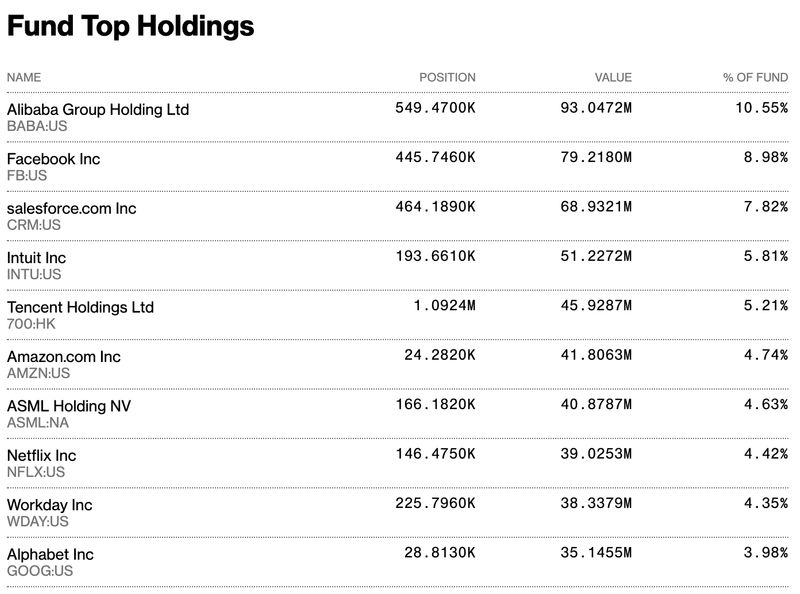Viewport: 800px width, 594px height.
Task: Select the Intuit Inc holding
Action: pos(37,257)
